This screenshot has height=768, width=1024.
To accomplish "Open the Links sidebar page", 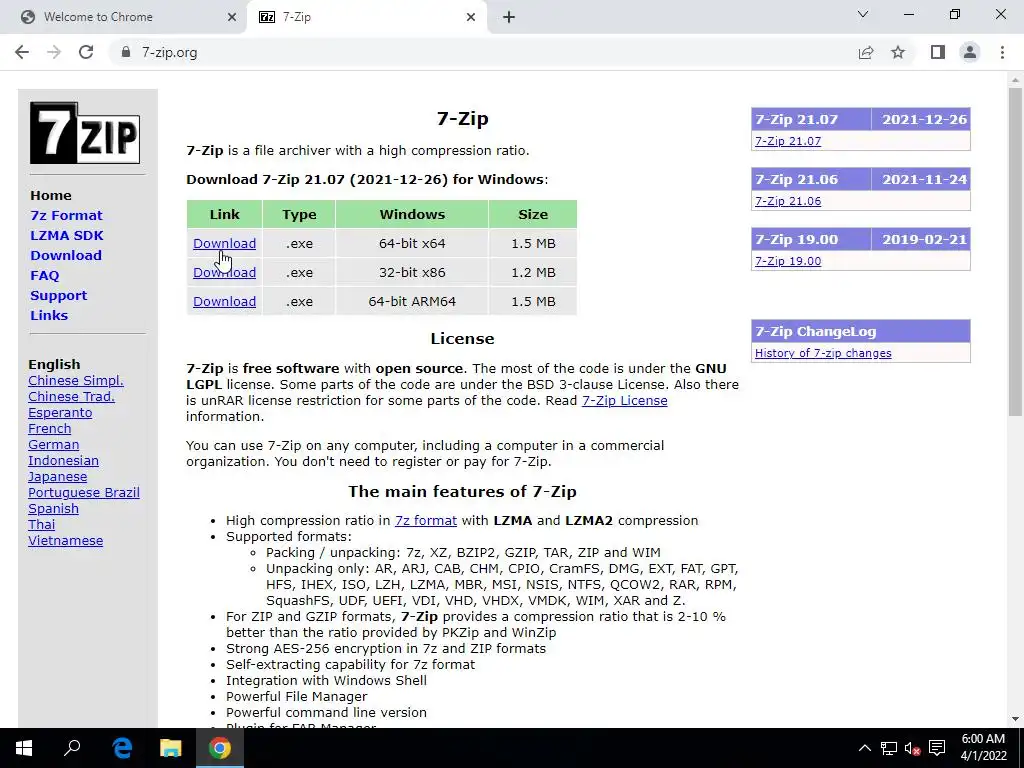I will pos(49,315).
